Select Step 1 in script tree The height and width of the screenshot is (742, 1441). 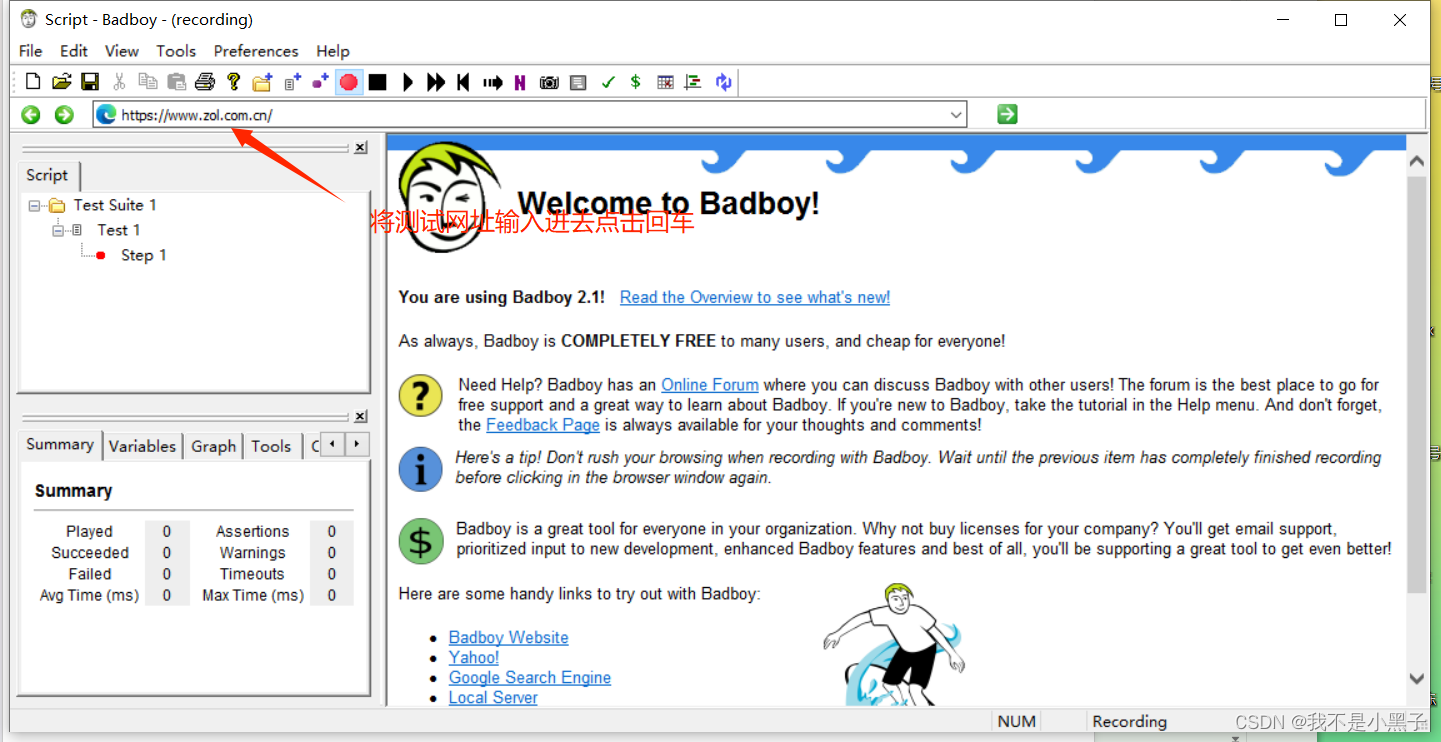coord(143,255)
